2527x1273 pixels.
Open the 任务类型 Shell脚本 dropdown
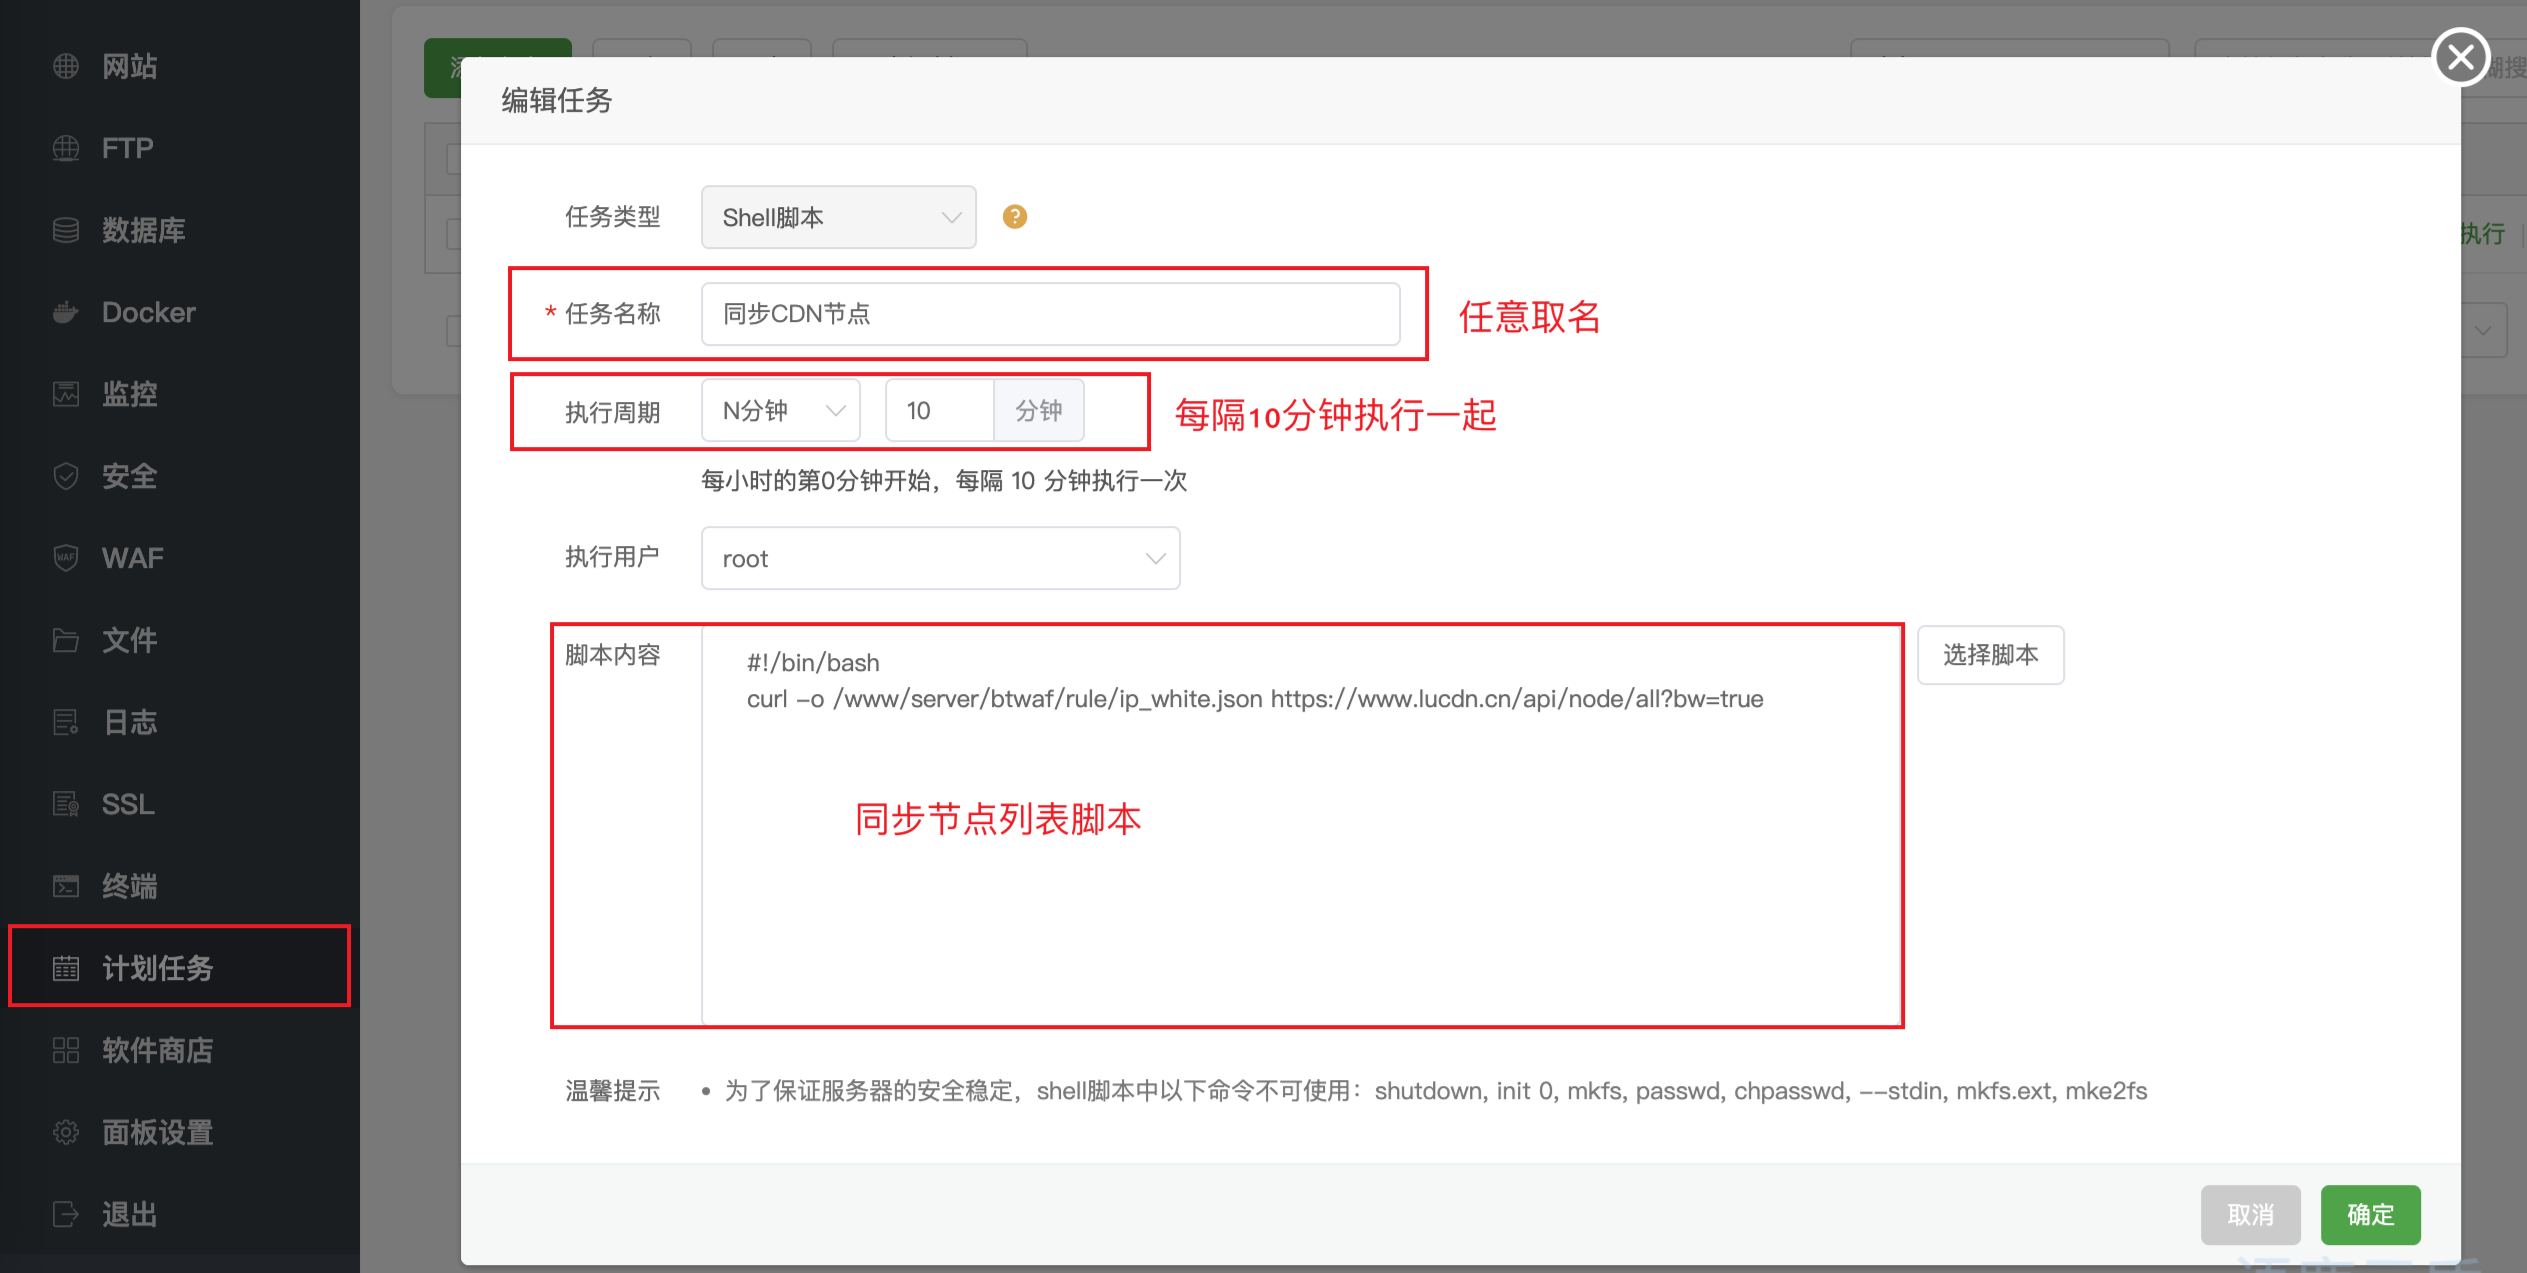click(838, 217)
